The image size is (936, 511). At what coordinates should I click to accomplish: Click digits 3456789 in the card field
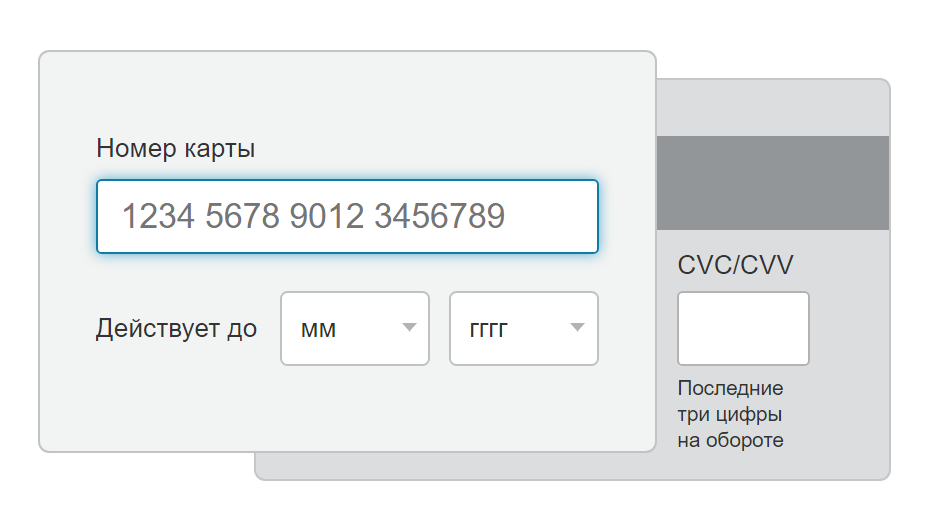(x=440, y=216)
